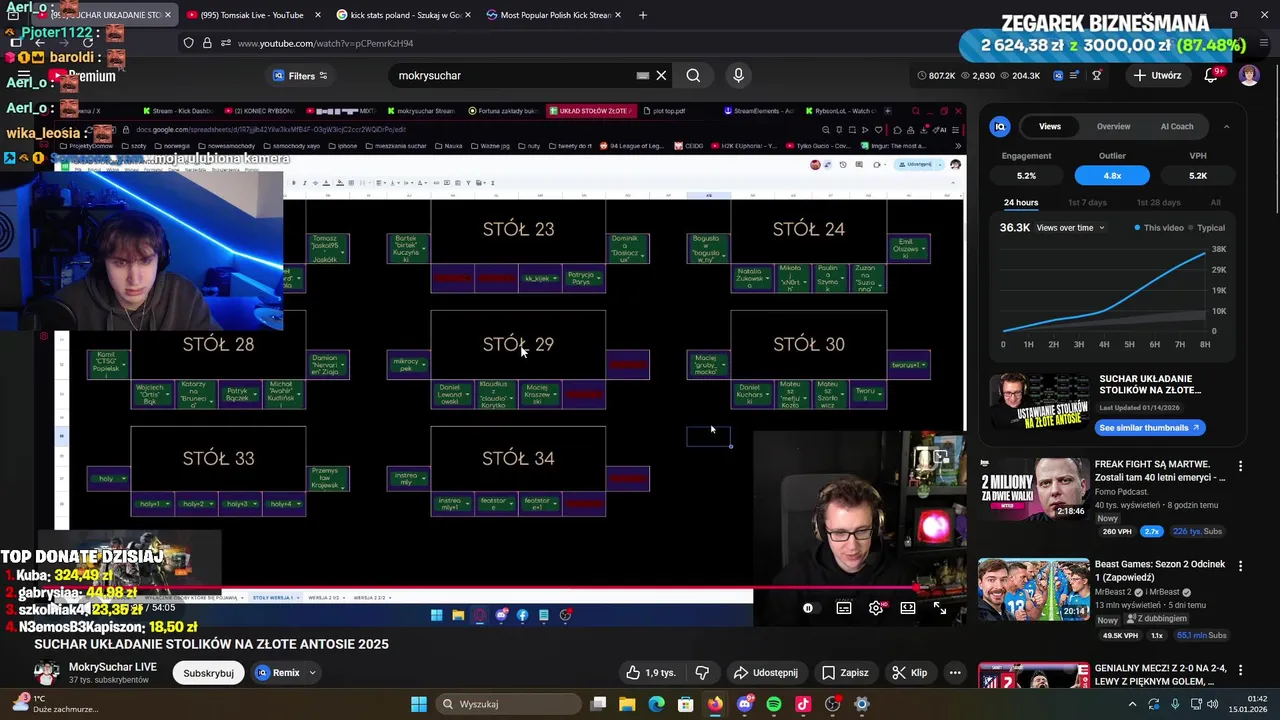Open Firefox from the Windows taskbar
The width and height of the screenshot is (1280, 720).
715,704
